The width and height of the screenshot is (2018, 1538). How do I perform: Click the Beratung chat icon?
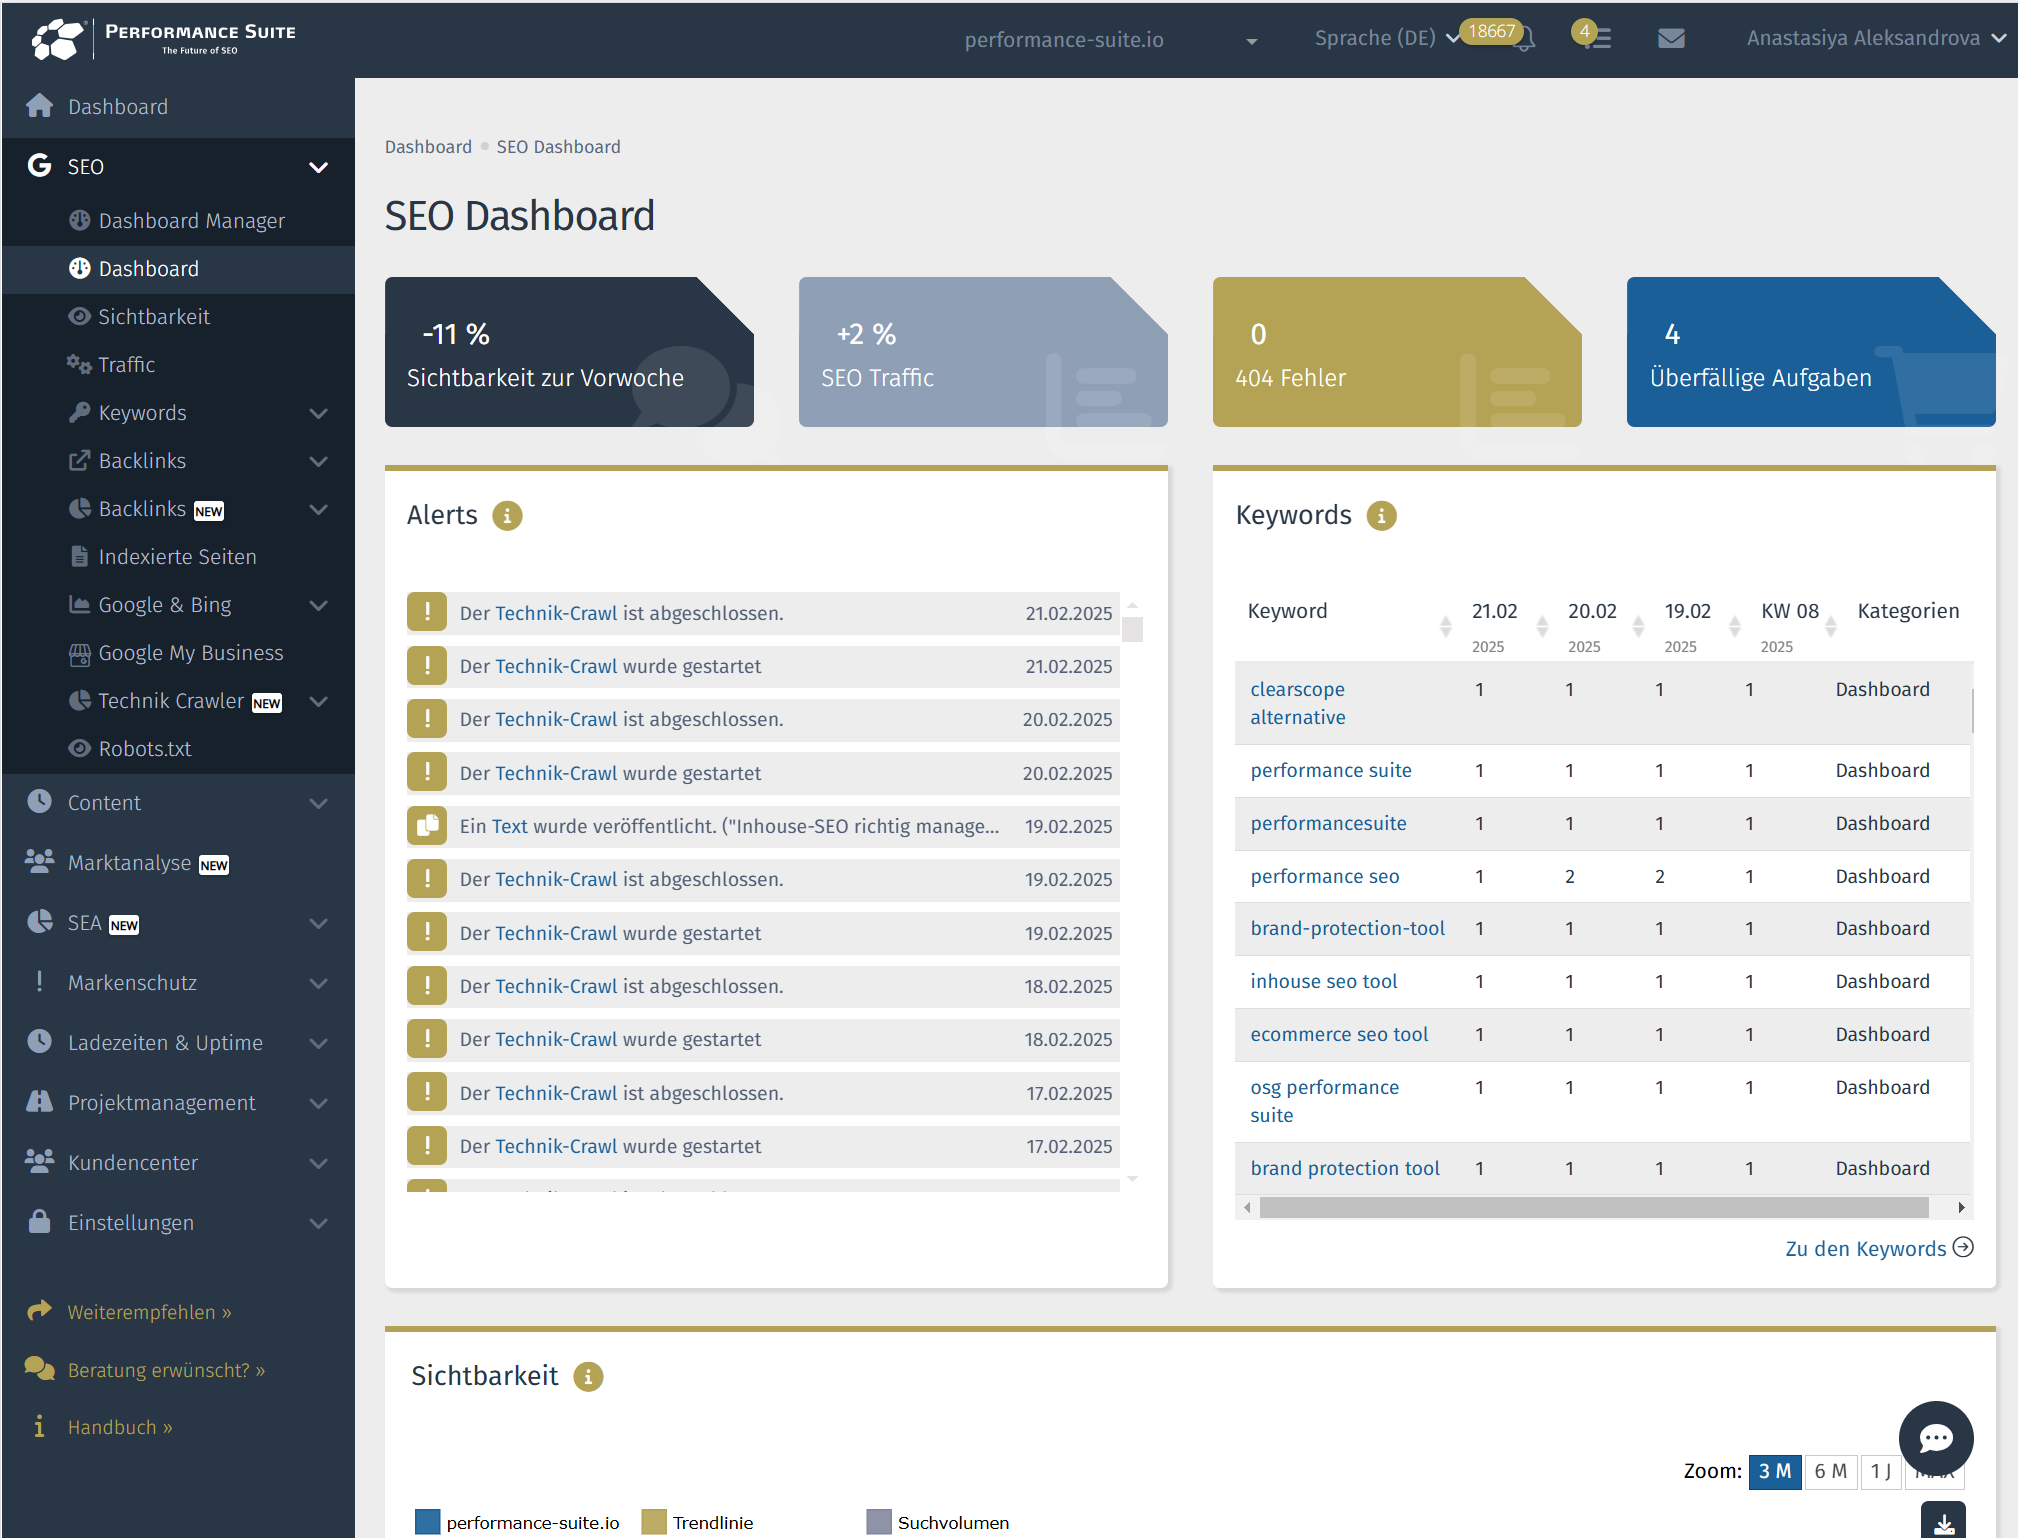point(39,1368)
